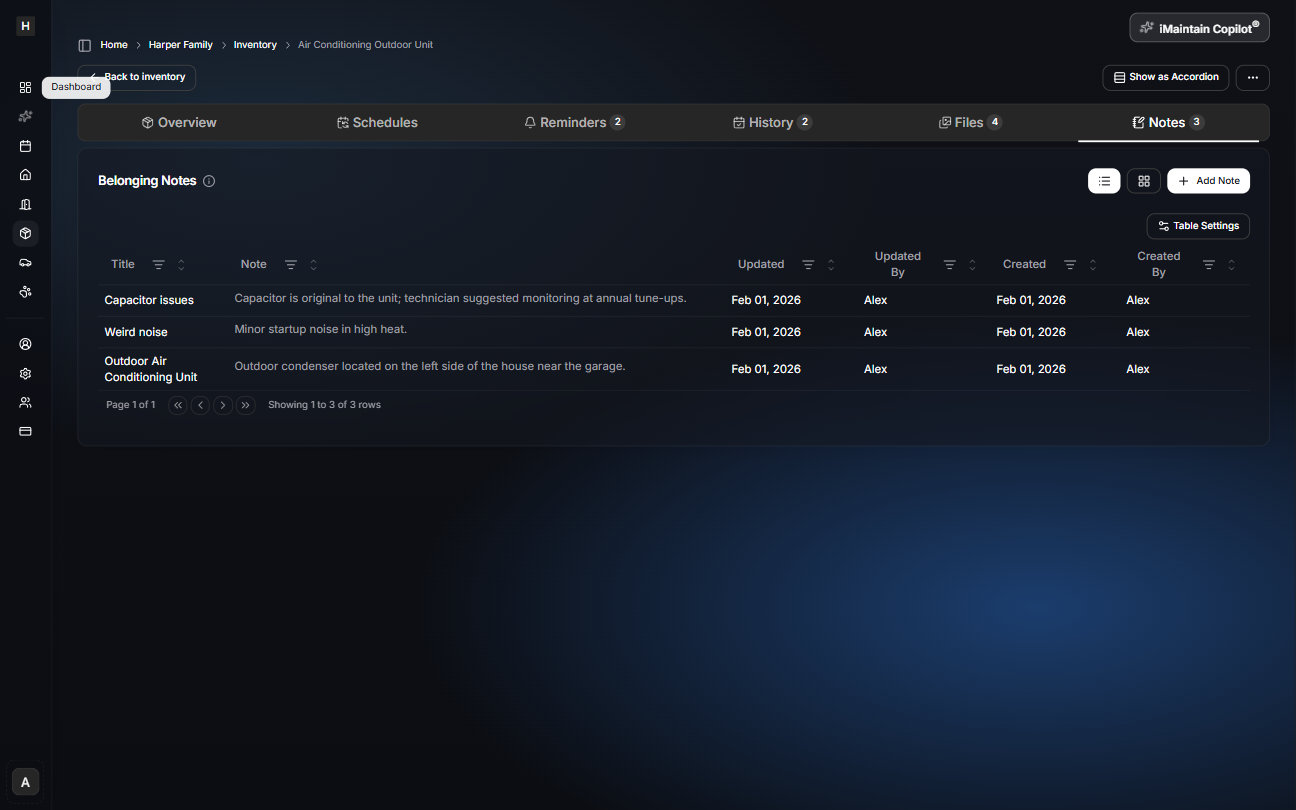
Task: Open the calendar icon in the sidebar
Action: click(x=26, y=146)
